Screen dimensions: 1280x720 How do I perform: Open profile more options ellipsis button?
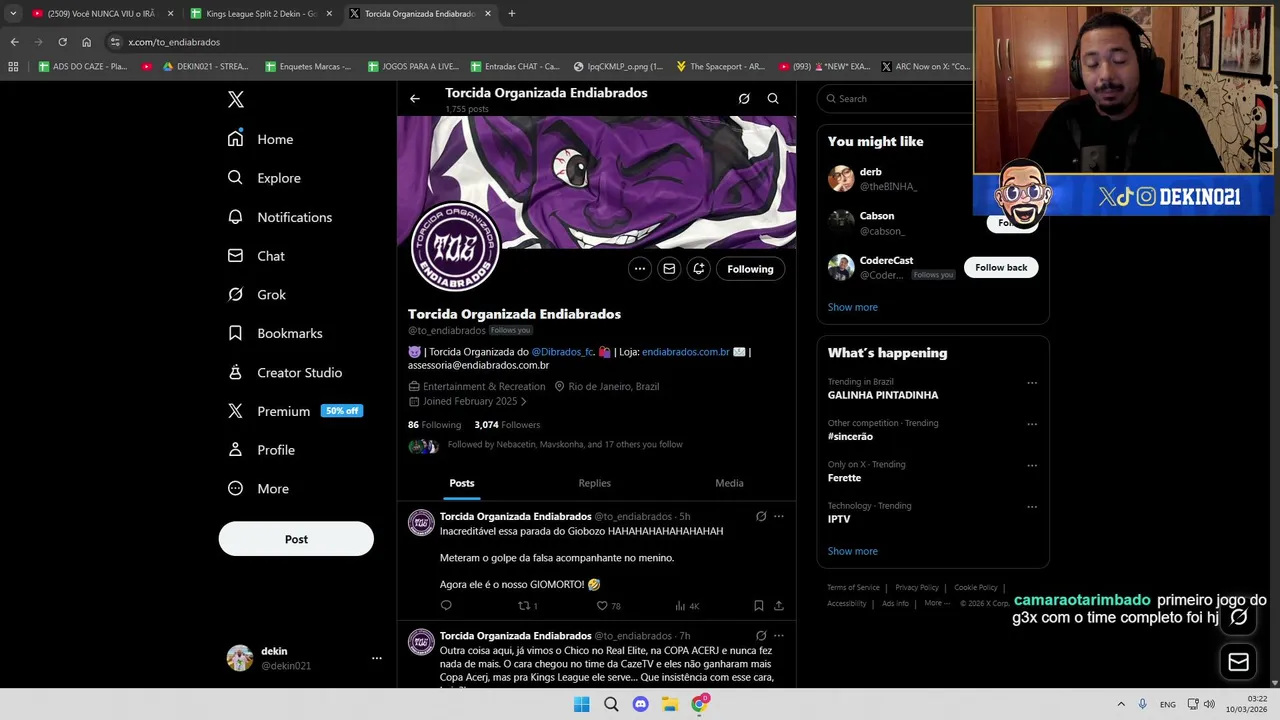point(640,269)
